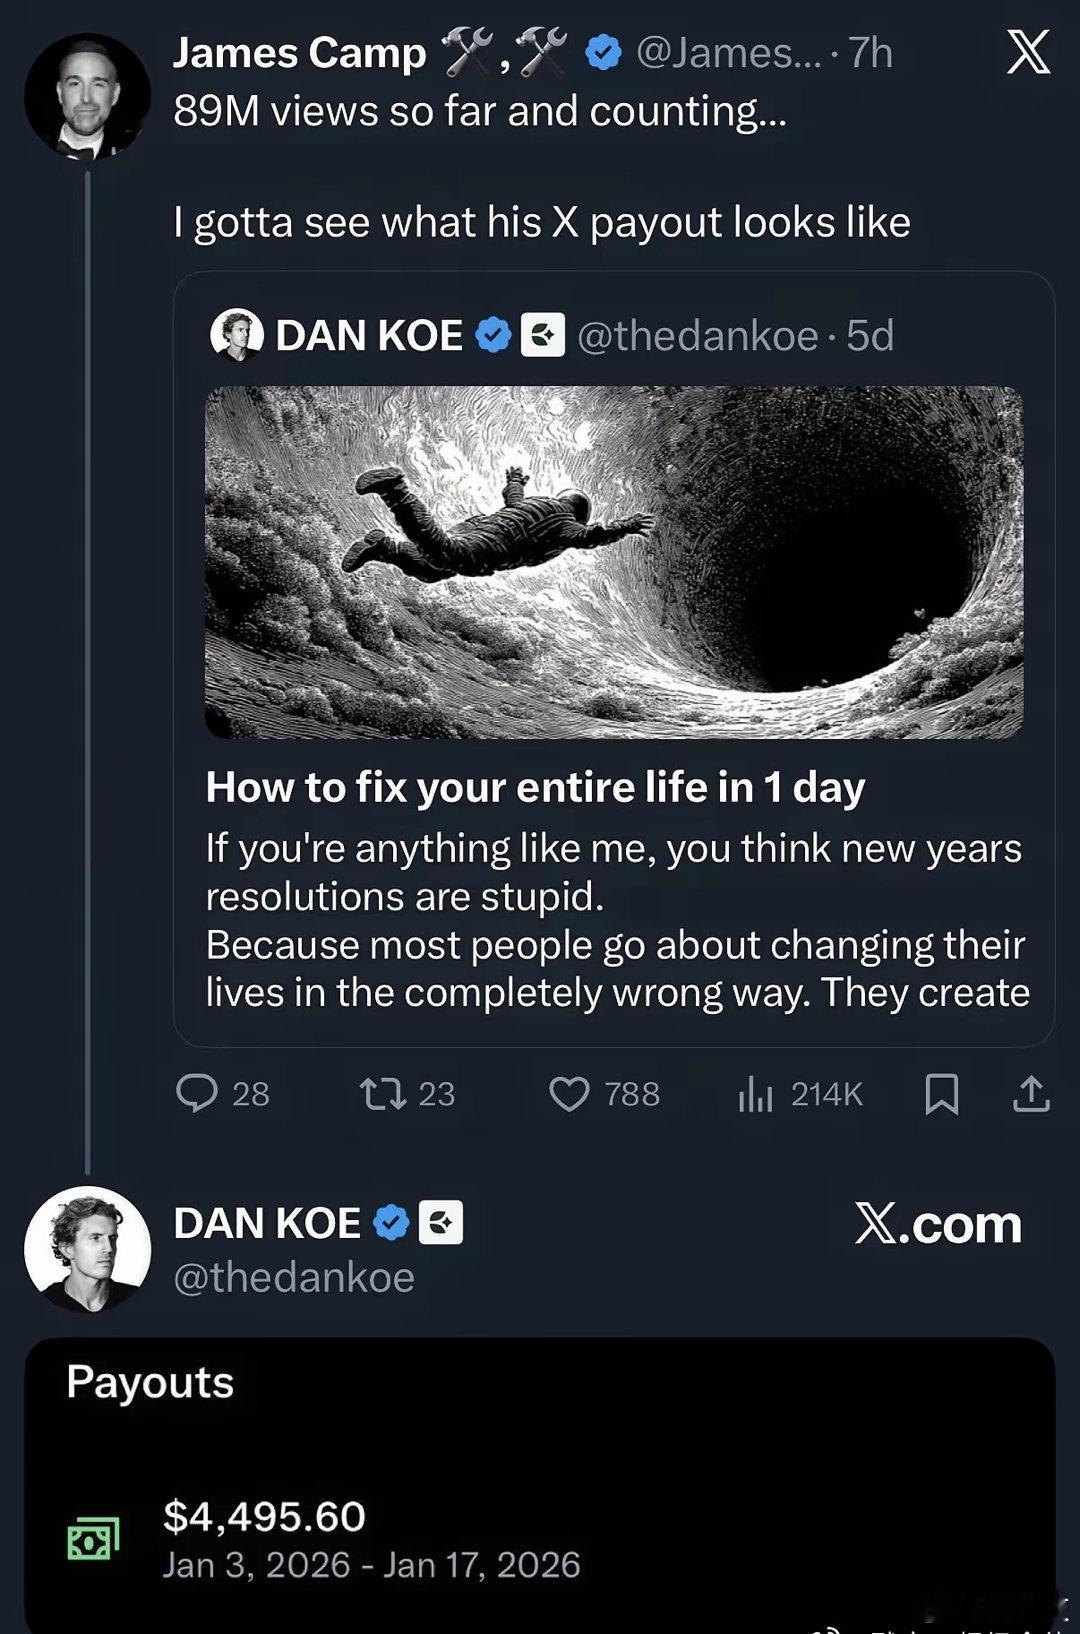Select the $4,495.60 payout entry
The height and width of the screenshot is (1634, 1080).
tap(265, 1517)
